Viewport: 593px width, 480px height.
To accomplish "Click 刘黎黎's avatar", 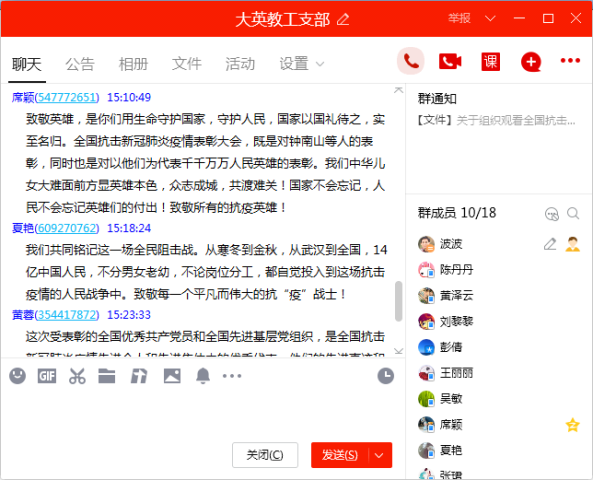I will click(426, 321).
